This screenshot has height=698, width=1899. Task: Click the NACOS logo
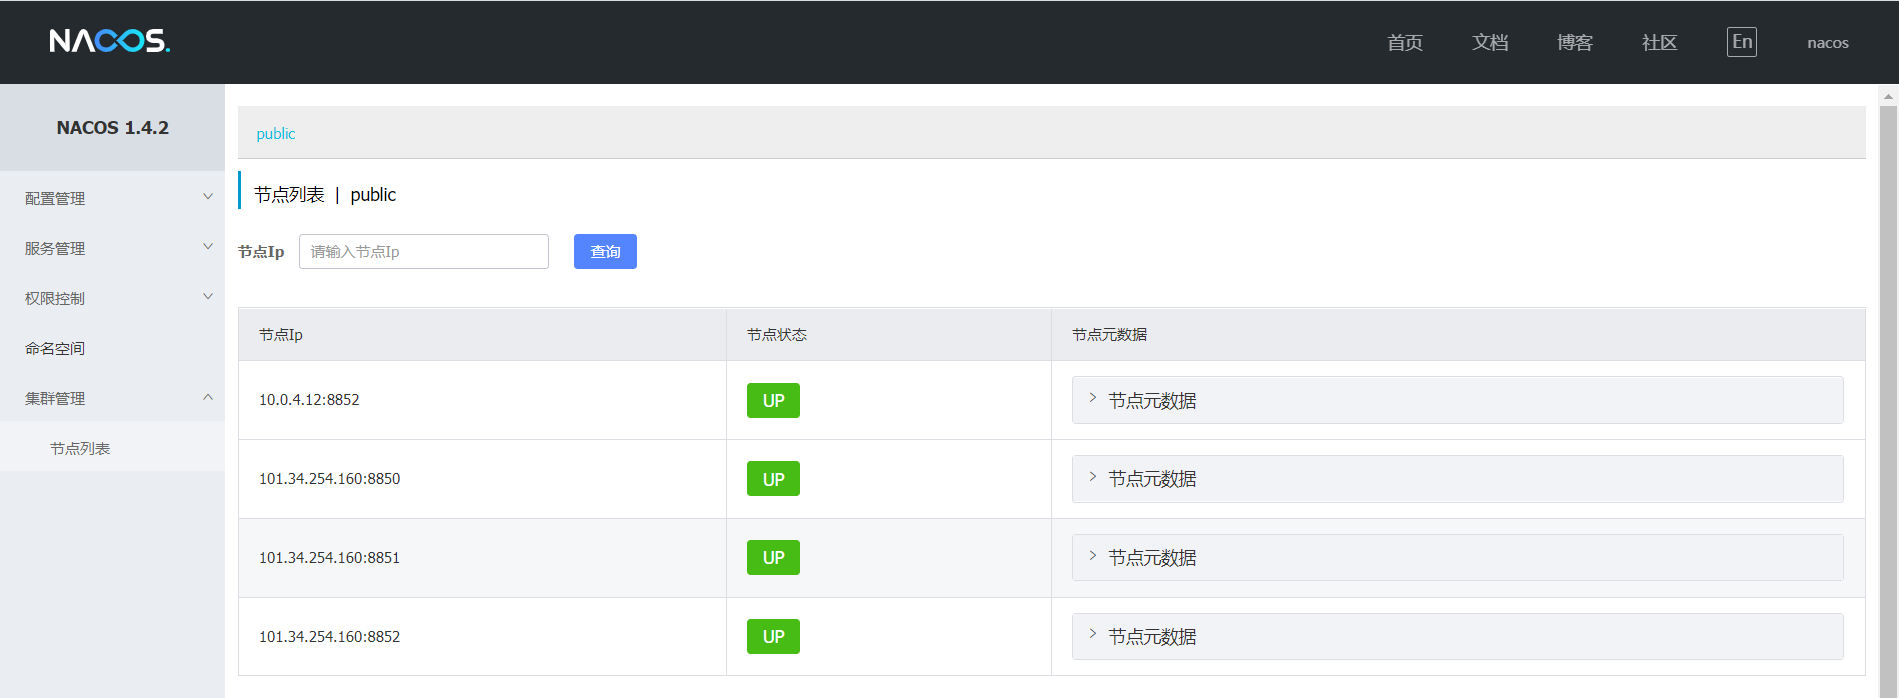(110, 41)
